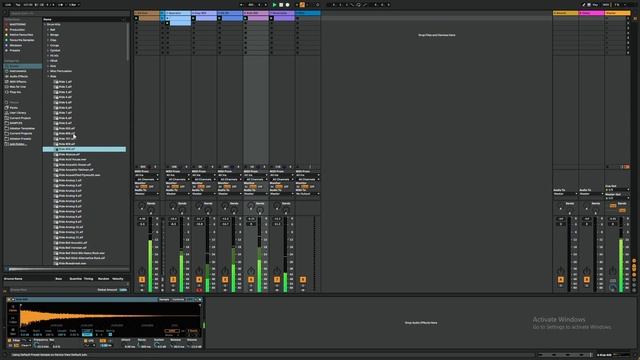Viewport: 640px width, 360px height.
Task: Select the Windows collection in the browser
Action: [16, 45]
